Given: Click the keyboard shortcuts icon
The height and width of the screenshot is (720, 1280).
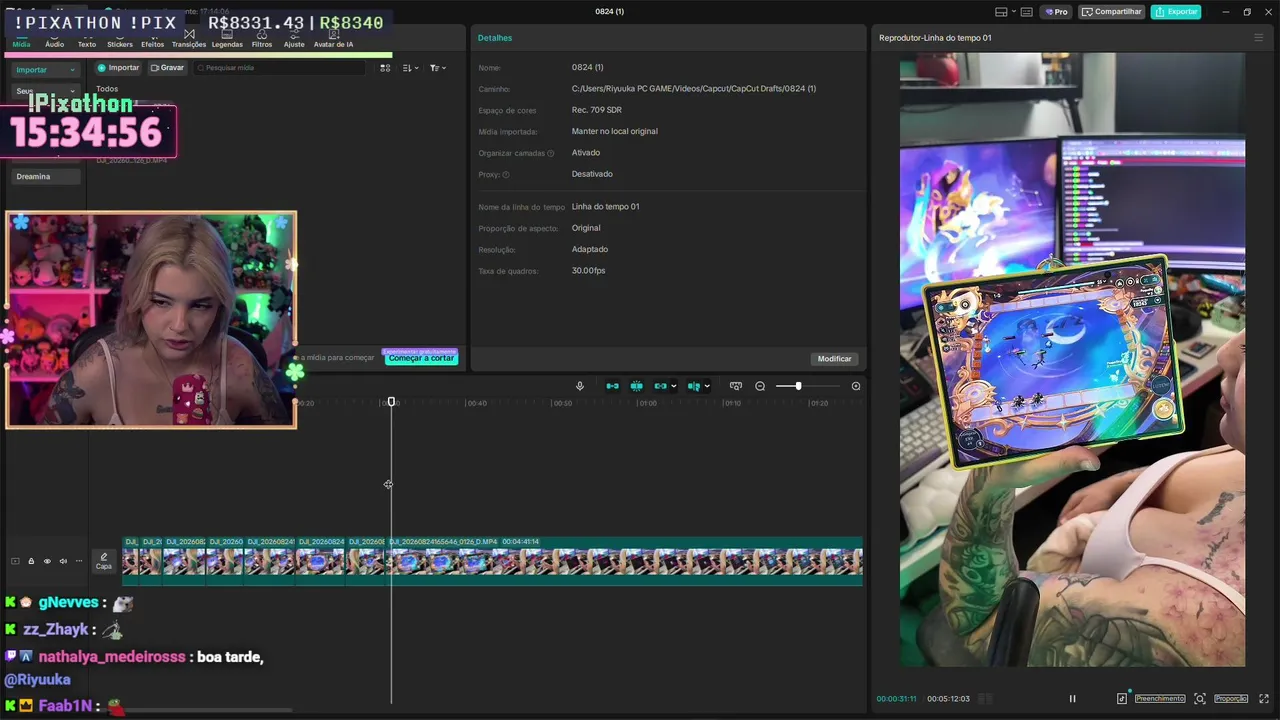Looking at the screenshot, I should click(x=1027, y=12).
